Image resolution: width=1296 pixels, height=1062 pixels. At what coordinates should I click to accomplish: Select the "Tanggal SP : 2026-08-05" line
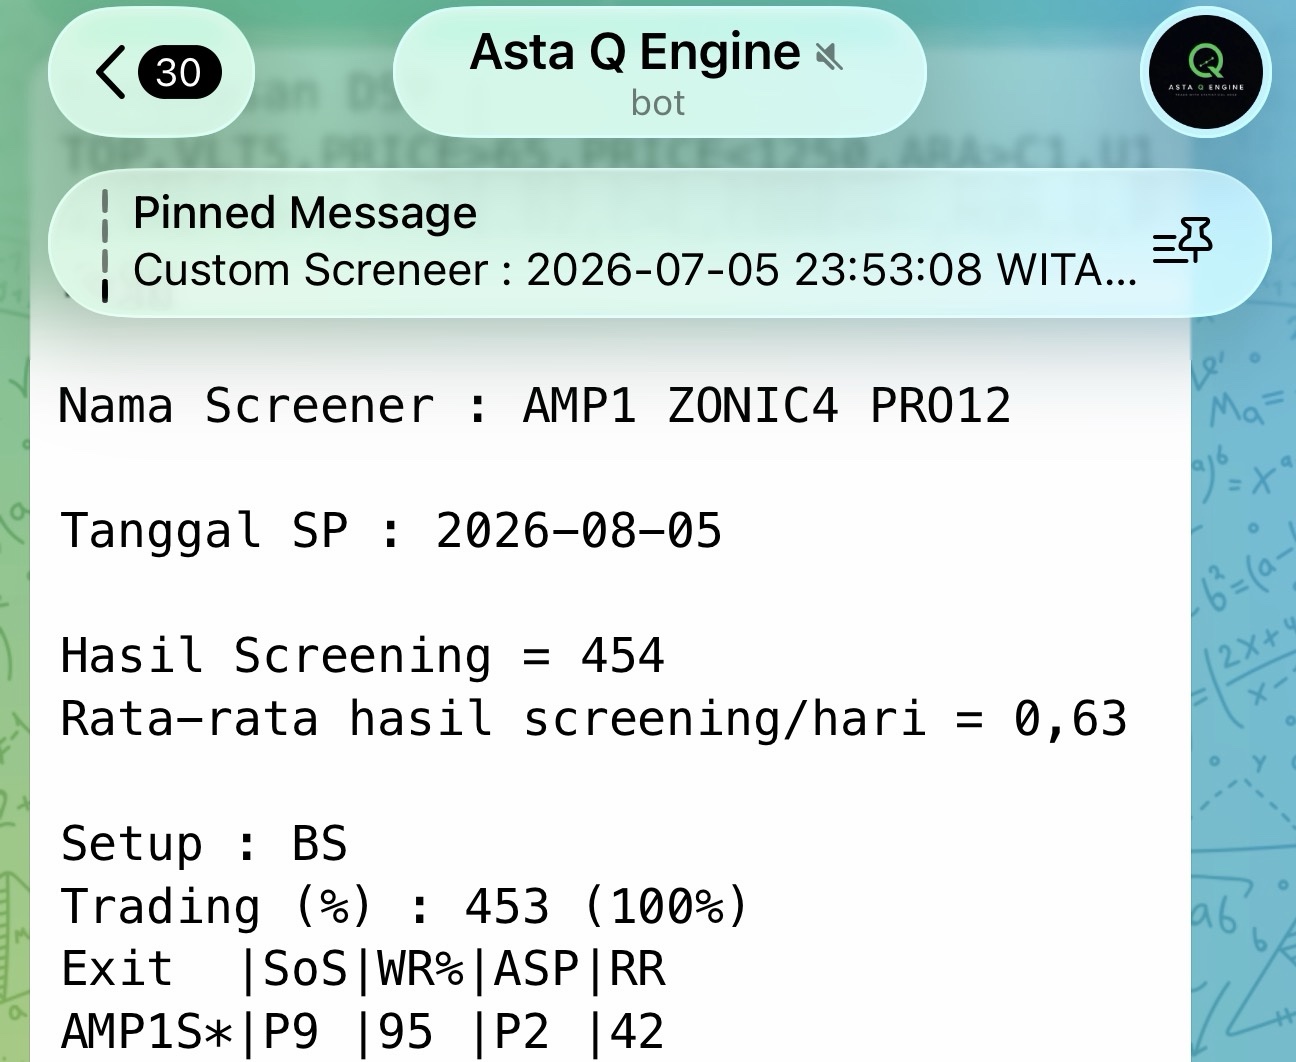[391, 531]
